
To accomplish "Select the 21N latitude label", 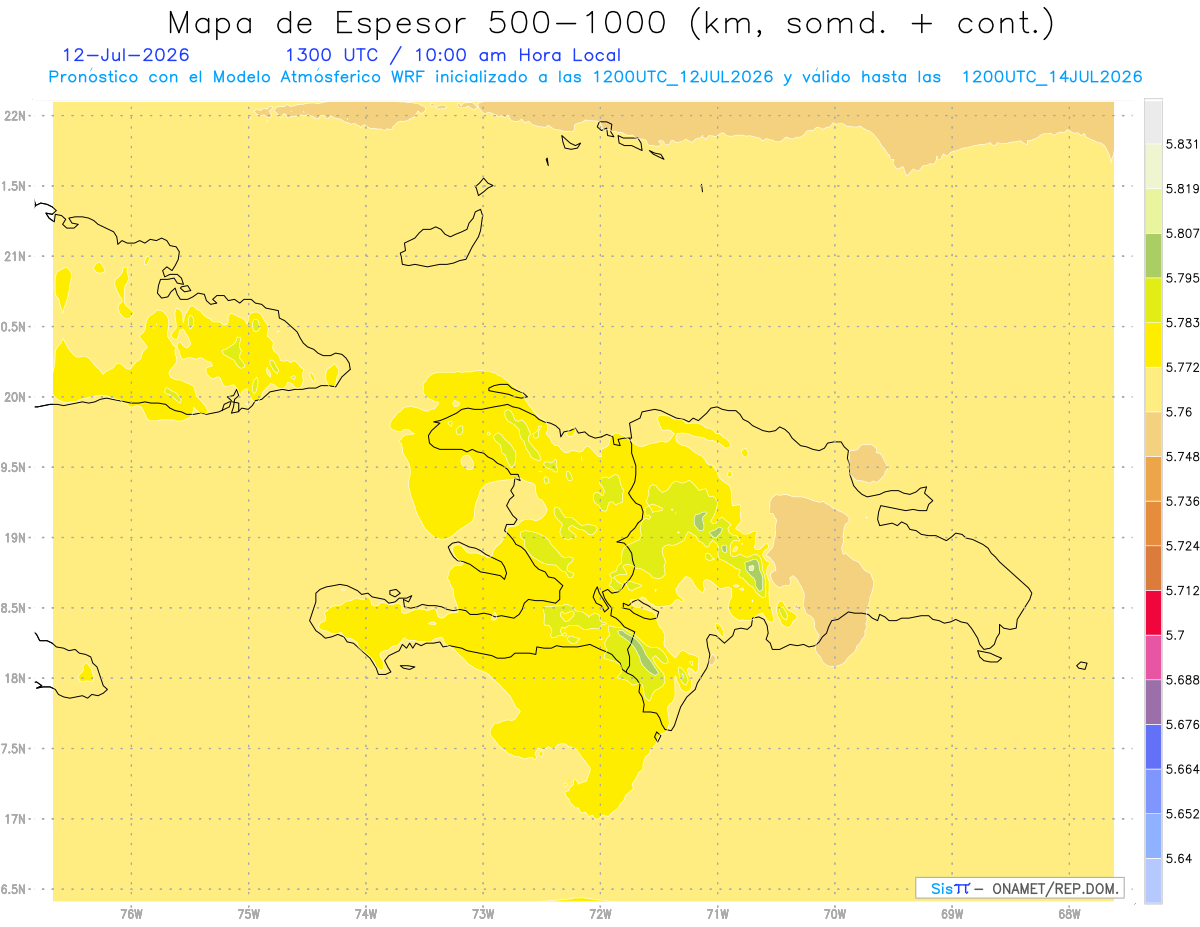I will click(15, 257).
